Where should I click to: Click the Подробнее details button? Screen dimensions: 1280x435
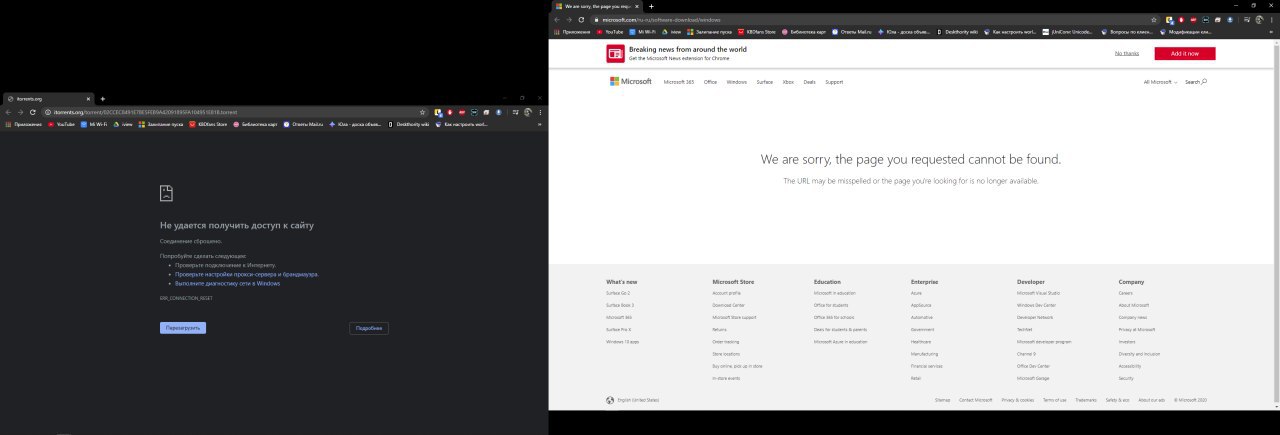369,328
